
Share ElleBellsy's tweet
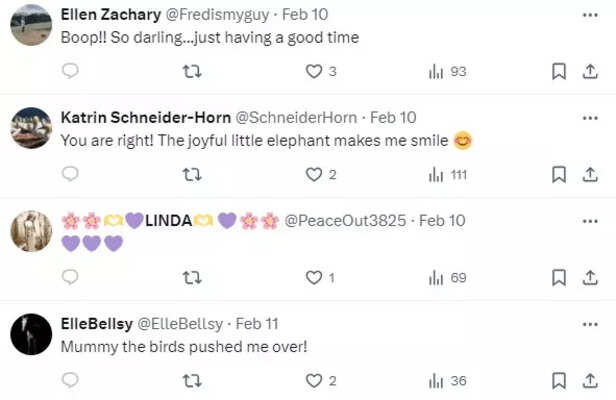pos(589,380)
